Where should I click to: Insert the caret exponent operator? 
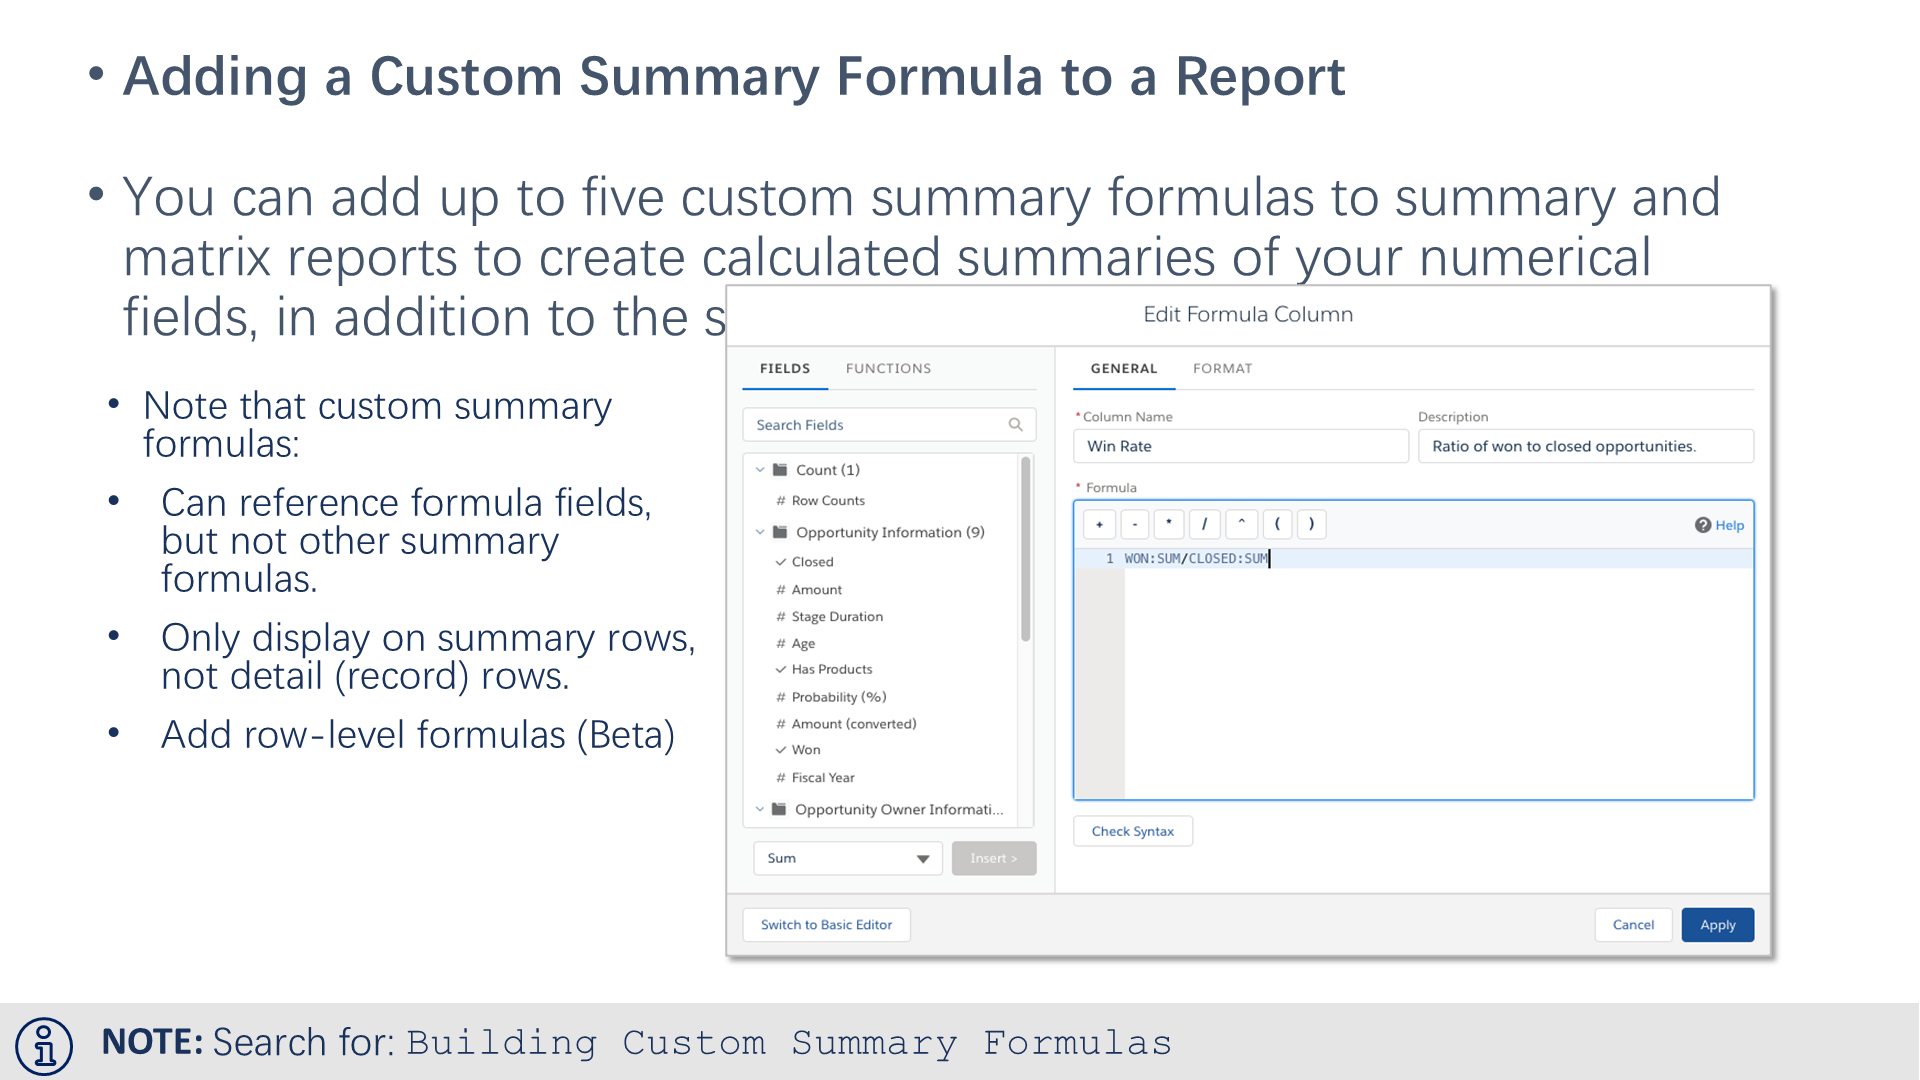(x=1241, y=524)
